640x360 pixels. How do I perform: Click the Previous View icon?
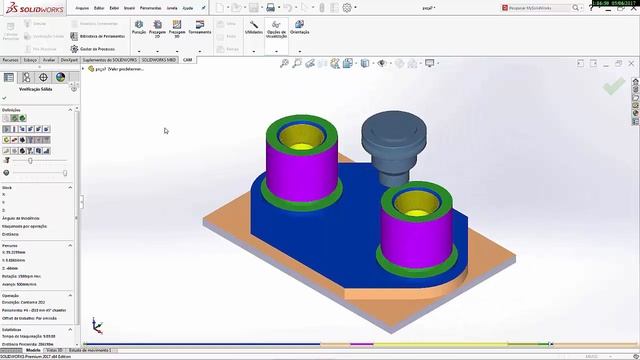(310, 63)
